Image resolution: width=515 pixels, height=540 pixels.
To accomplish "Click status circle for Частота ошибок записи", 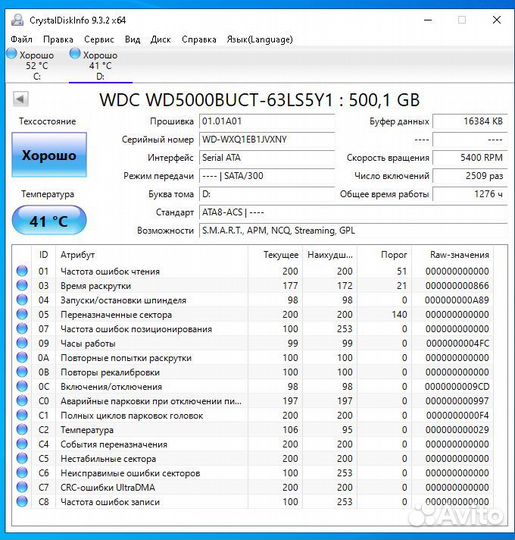I will tap(22, 502).
